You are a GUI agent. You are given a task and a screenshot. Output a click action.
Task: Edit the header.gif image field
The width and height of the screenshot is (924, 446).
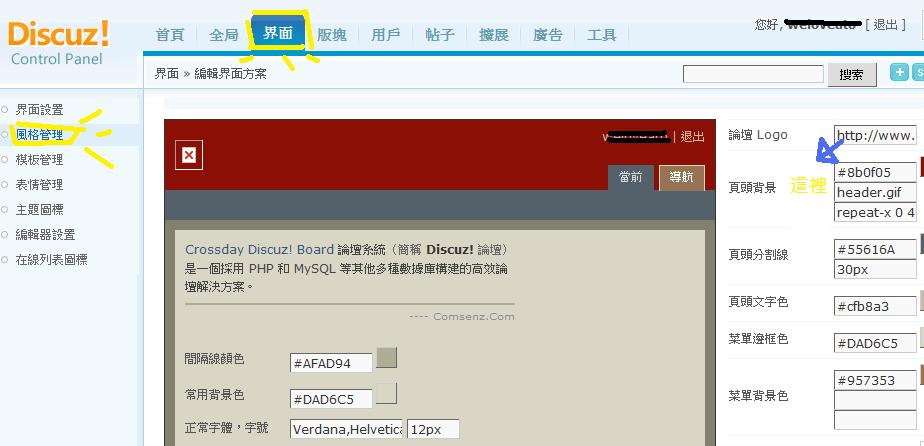(x=876, y=192)
